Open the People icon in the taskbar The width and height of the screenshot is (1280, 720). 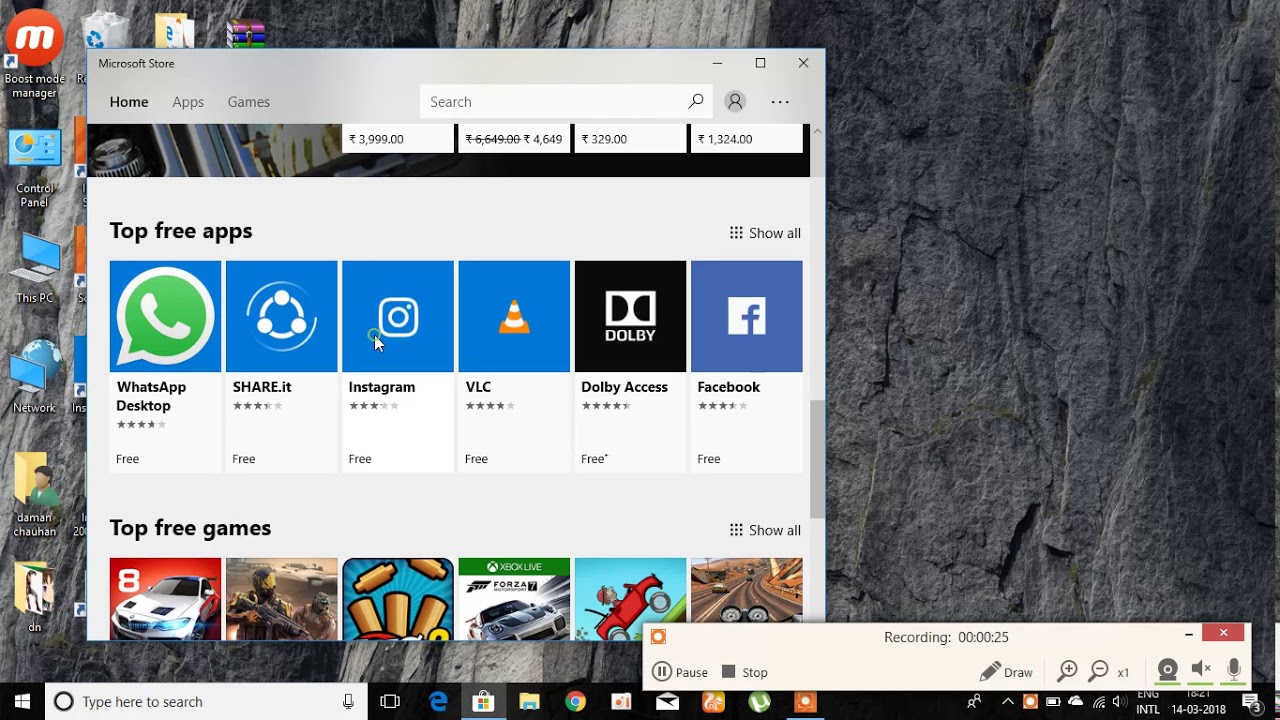(974, 702)
